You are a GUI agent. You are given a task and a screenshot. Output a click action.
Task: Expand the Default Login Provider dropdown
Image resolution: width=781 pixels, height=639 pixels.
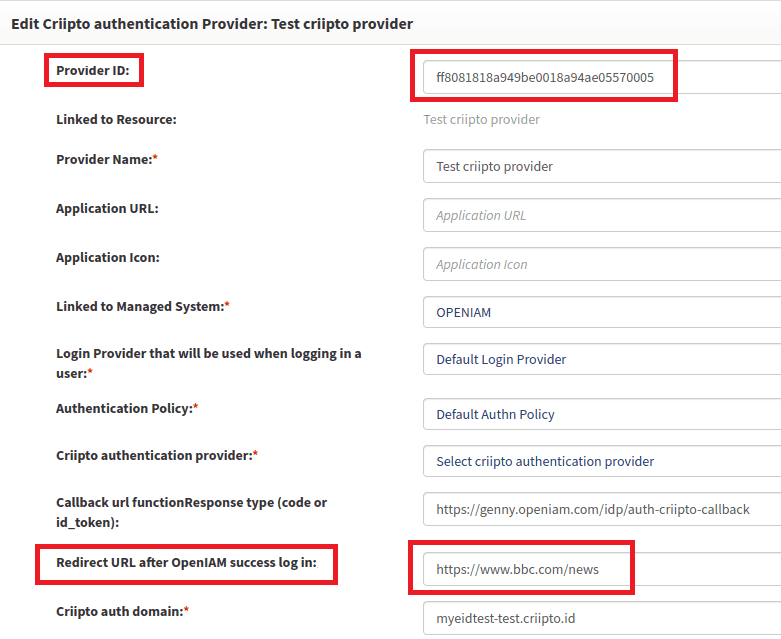[600, 360]
